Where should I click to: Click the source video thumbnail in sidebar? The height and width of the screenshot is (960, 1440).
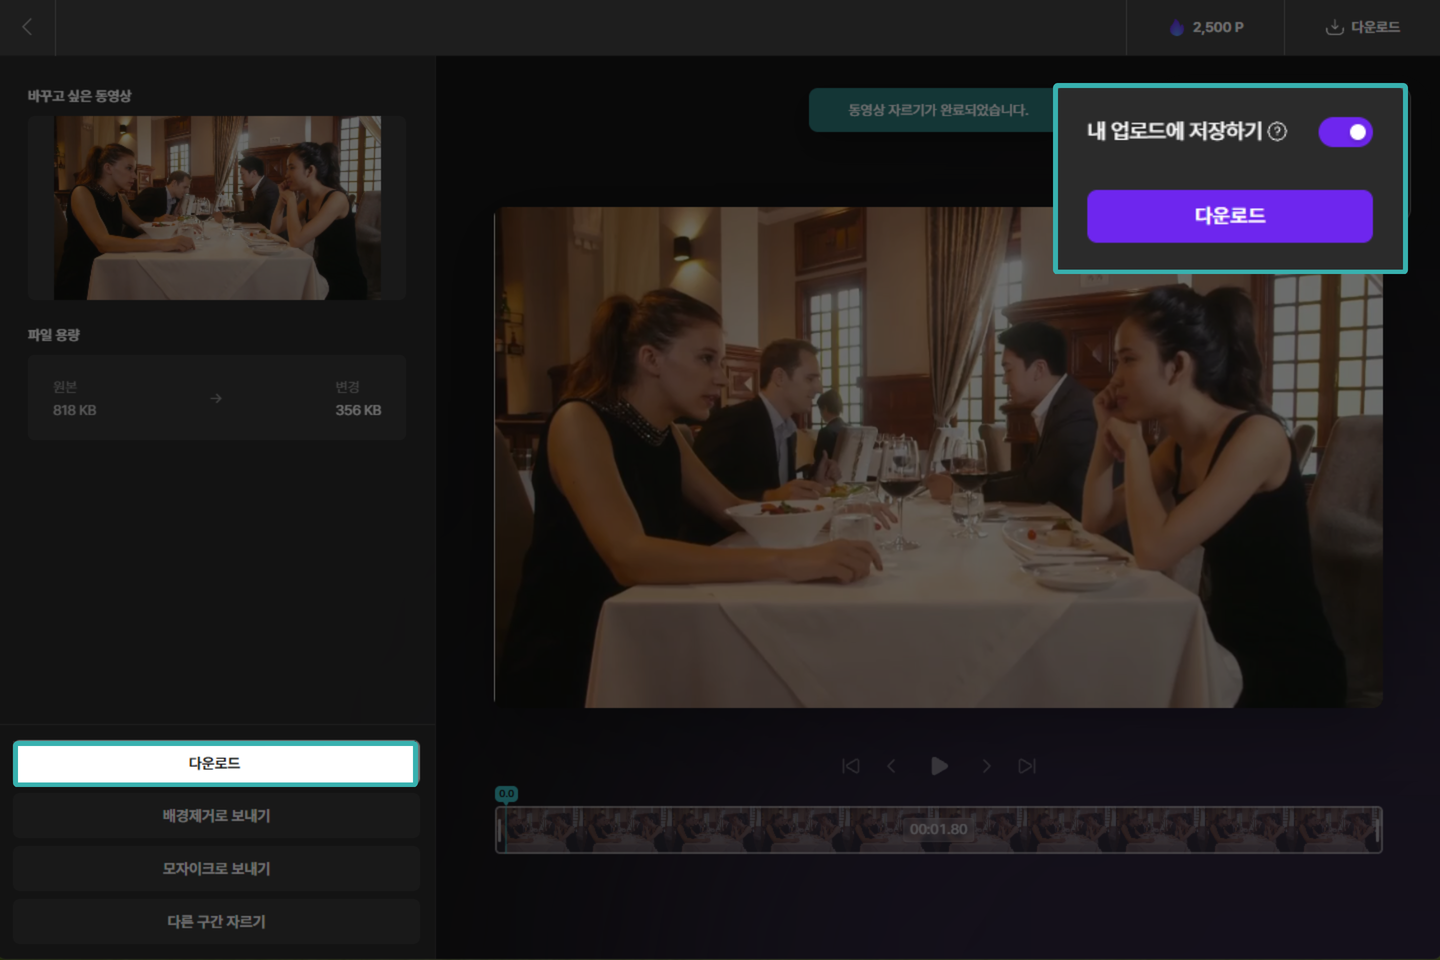(x=217, y=208)
